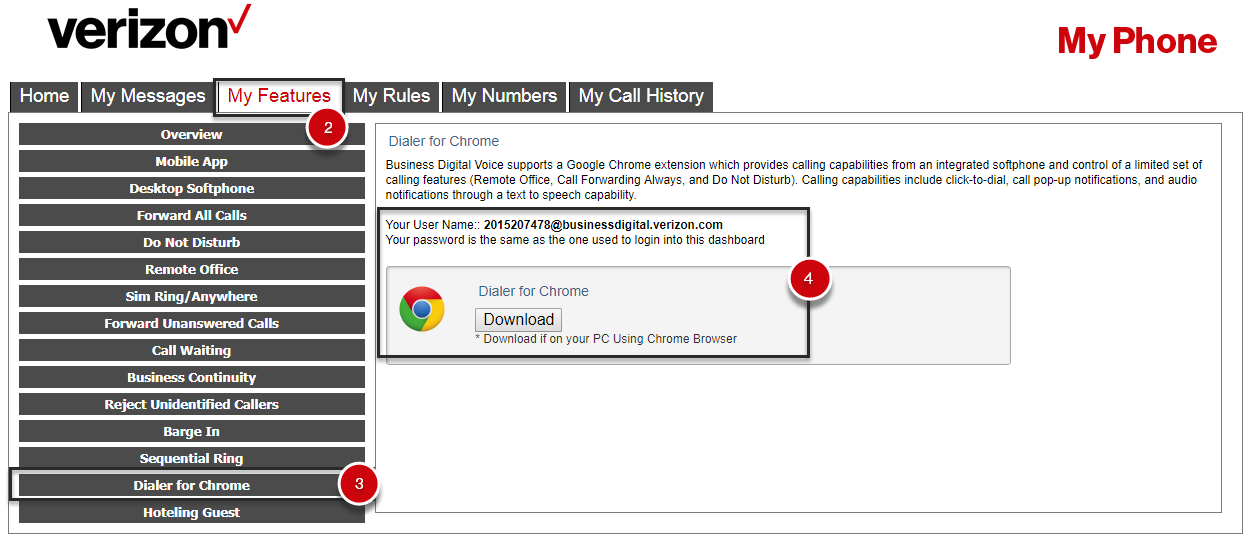Click the Download button for Dialer
The height and width of the screenshot is (542, 1251).
coord(518,320)
